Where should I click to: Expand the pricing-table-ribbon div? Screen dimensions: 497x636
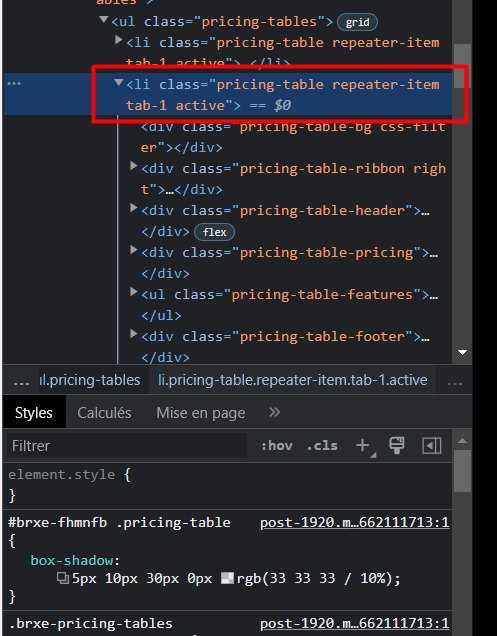[x=133, y=165]
